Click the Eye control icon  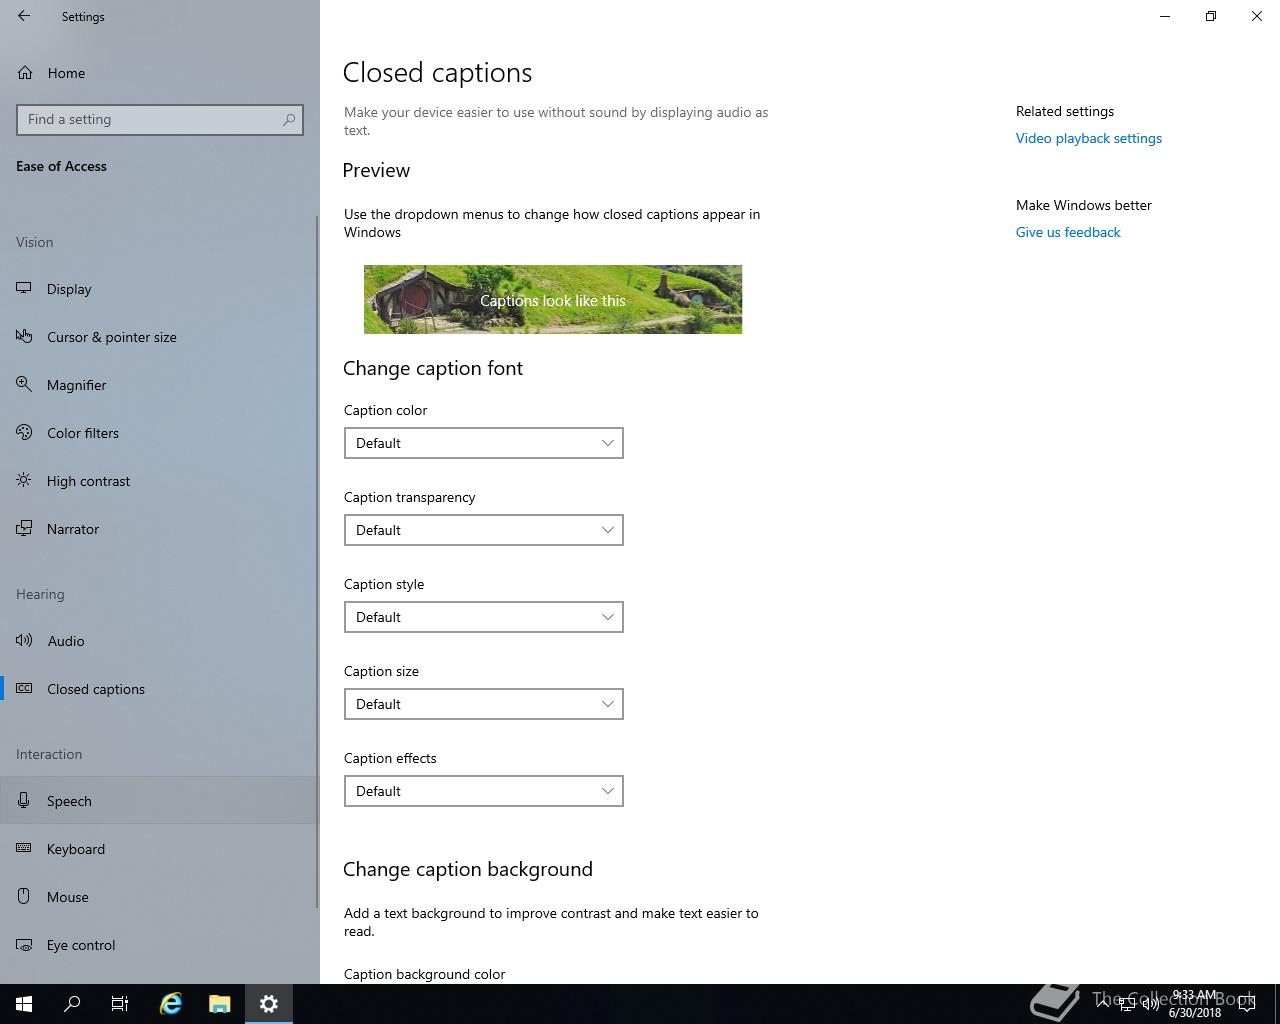(x=24, y=945)
